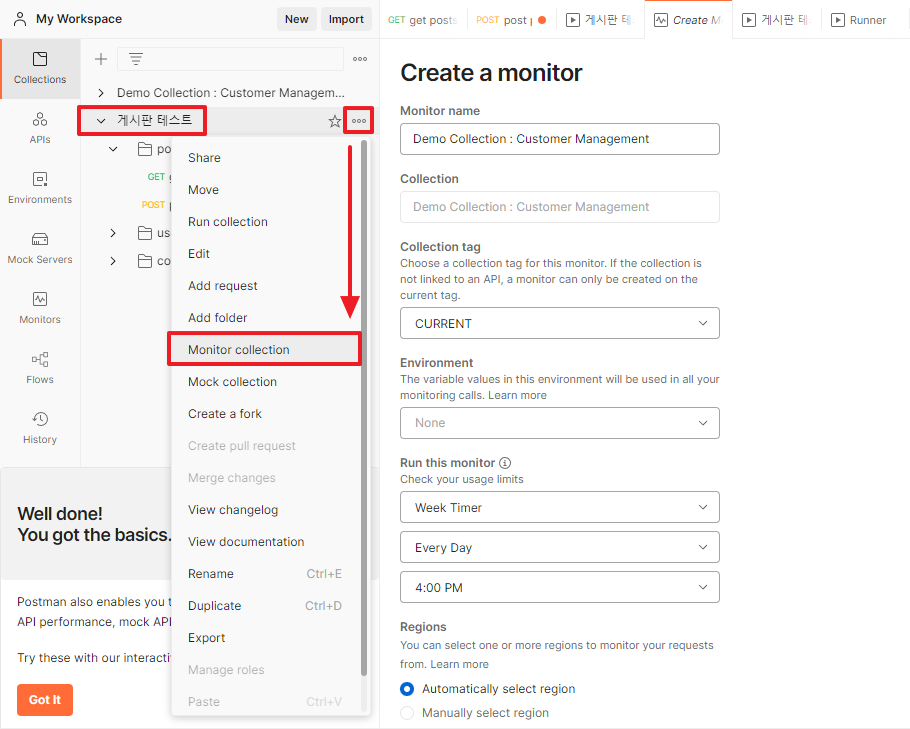Click the Import button
Screen dimensions: 910x729
[346, 19]
